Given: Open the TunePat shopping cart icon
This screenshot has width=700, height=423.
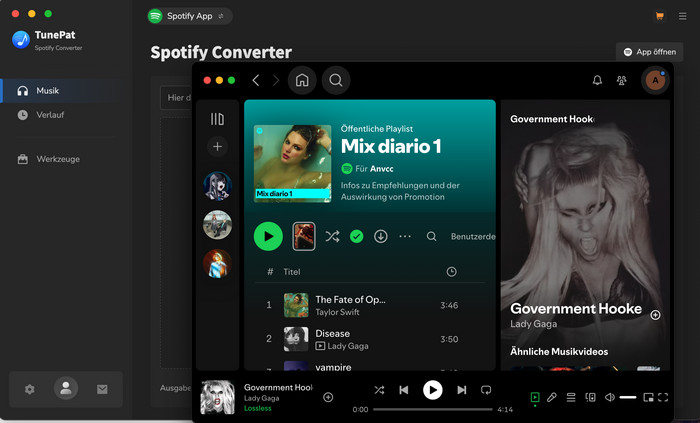Looking at the screenshot, I should (x=659, y=16).
